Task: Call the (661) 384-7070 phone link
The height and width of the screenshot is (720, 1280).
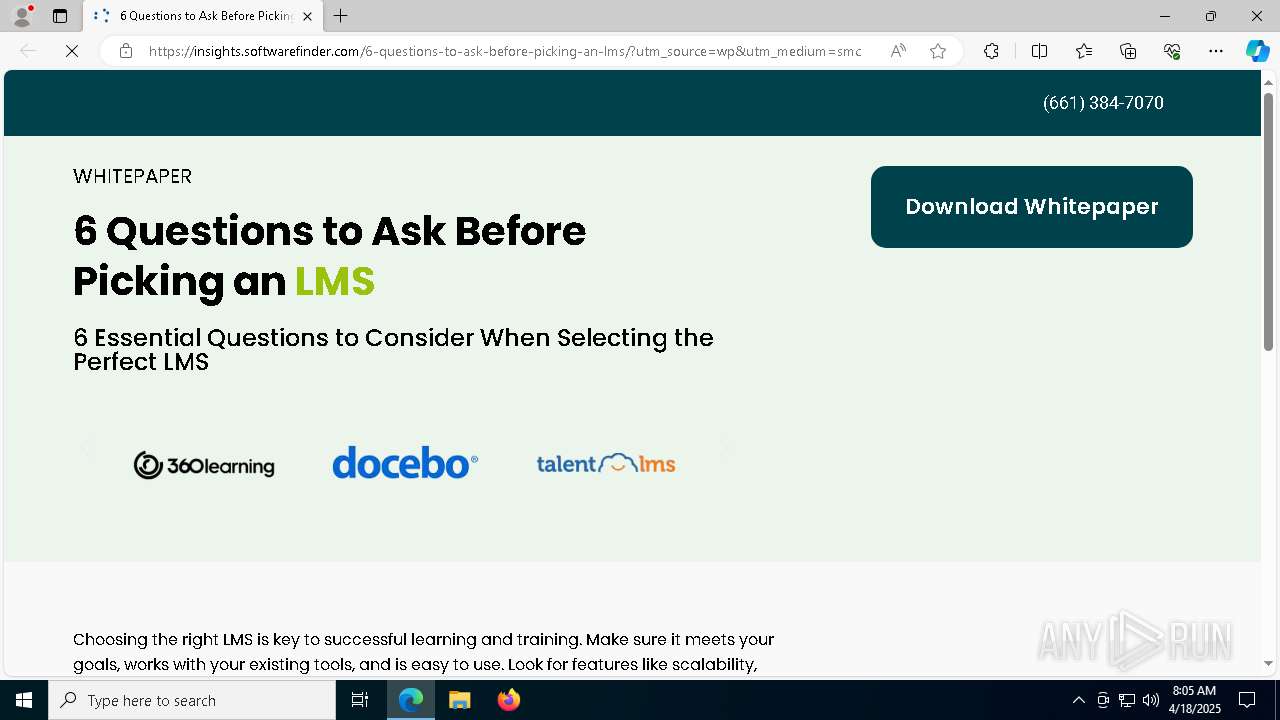Action: (1103, 103)
